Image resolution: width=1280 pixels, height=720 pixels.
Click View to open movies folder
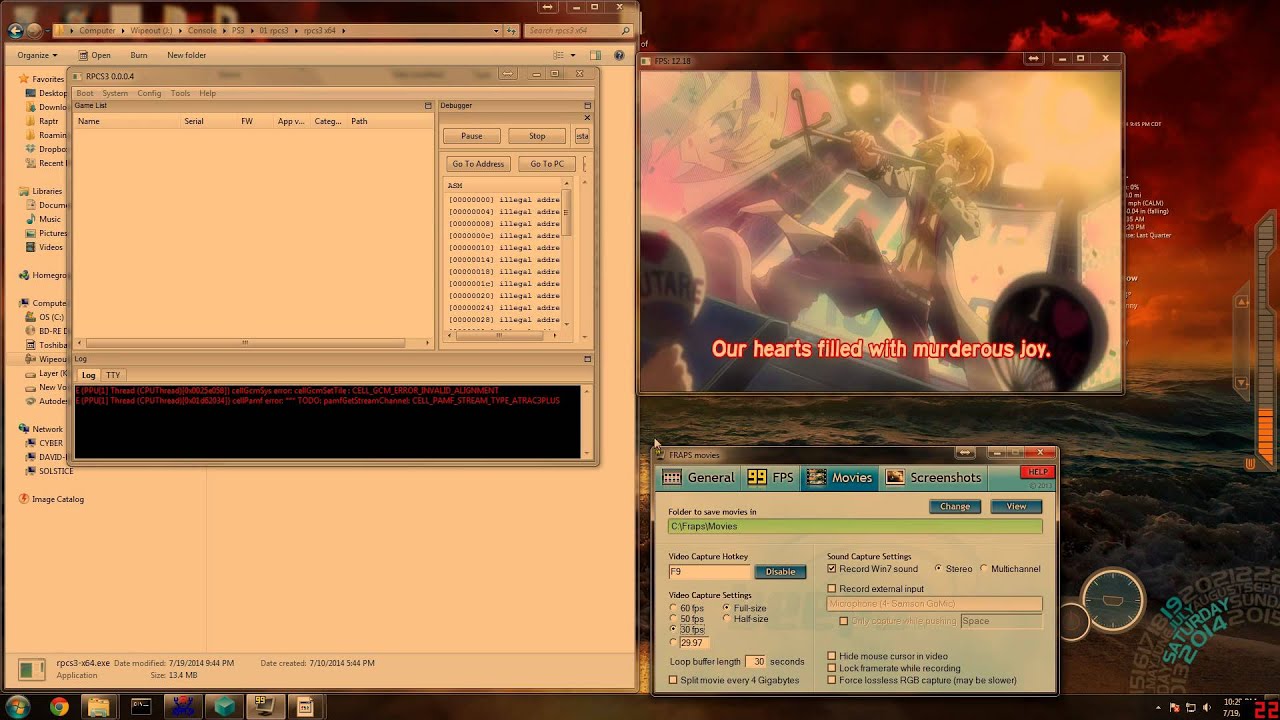tap(1016, 506)
